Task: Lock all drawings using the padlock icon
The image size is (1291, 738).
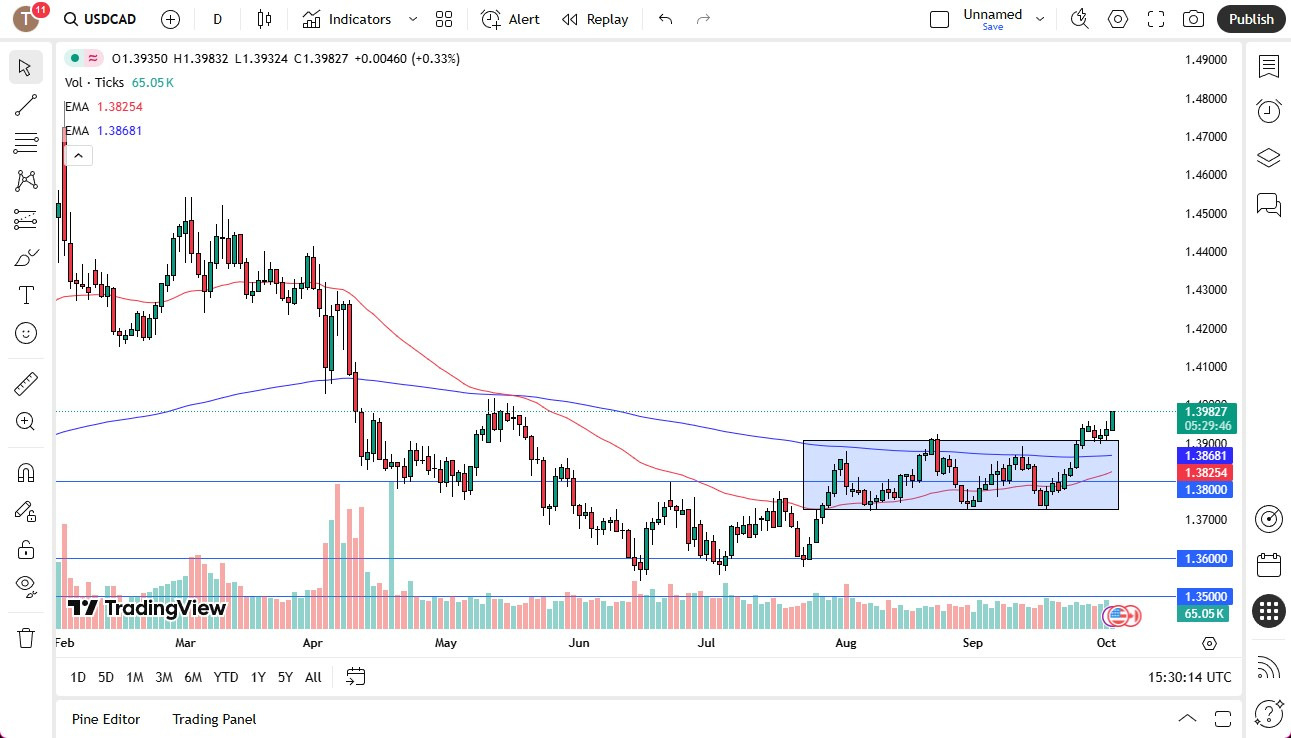Action: (x=25, y=548)
